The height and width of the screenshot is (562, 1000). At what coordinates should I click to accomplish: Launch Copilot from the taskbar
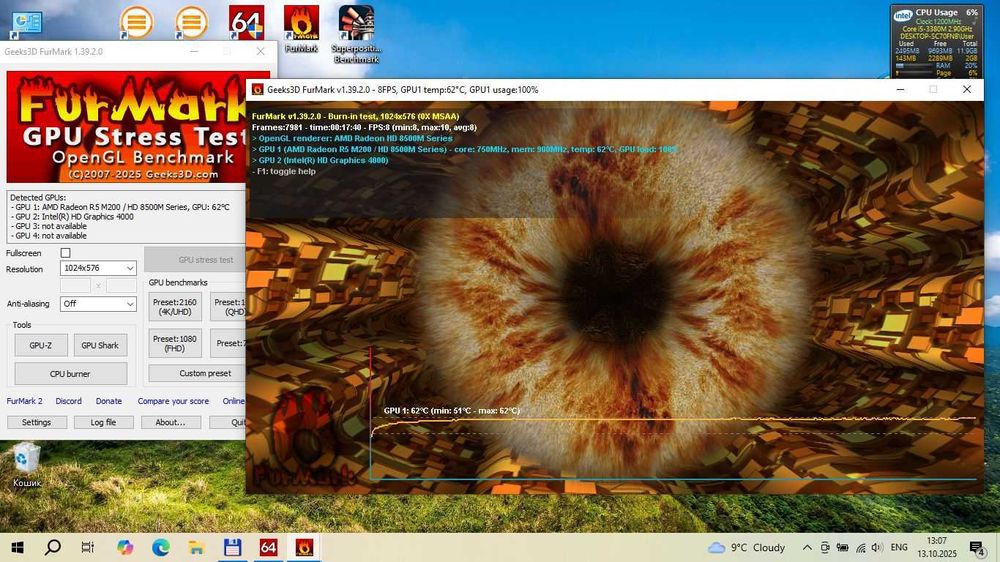[124, 547]
